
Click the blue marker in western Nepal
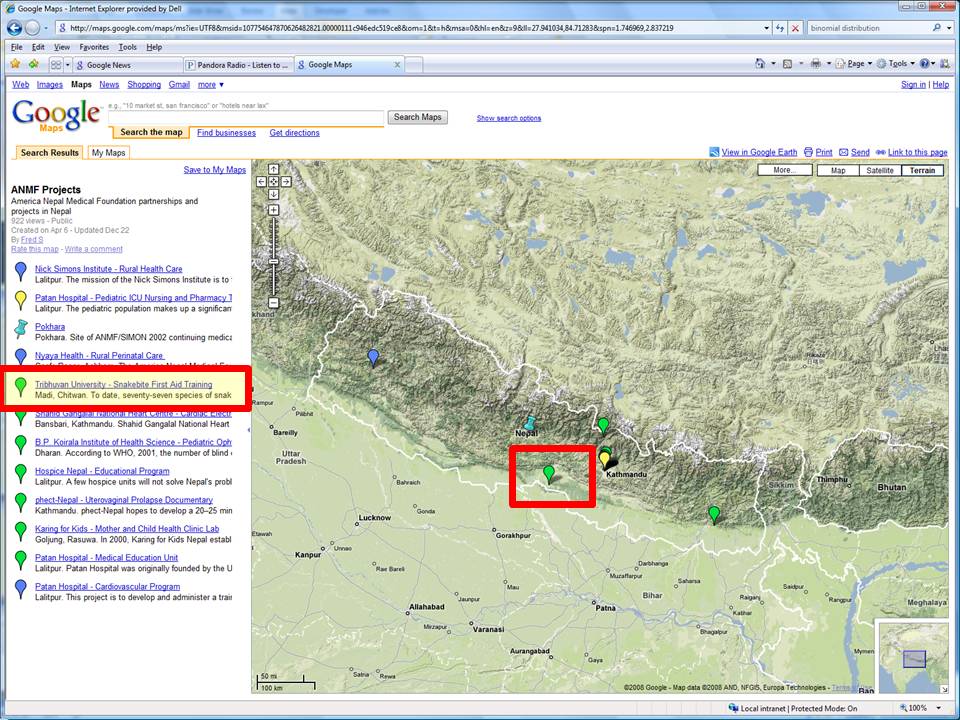[373, 357]
